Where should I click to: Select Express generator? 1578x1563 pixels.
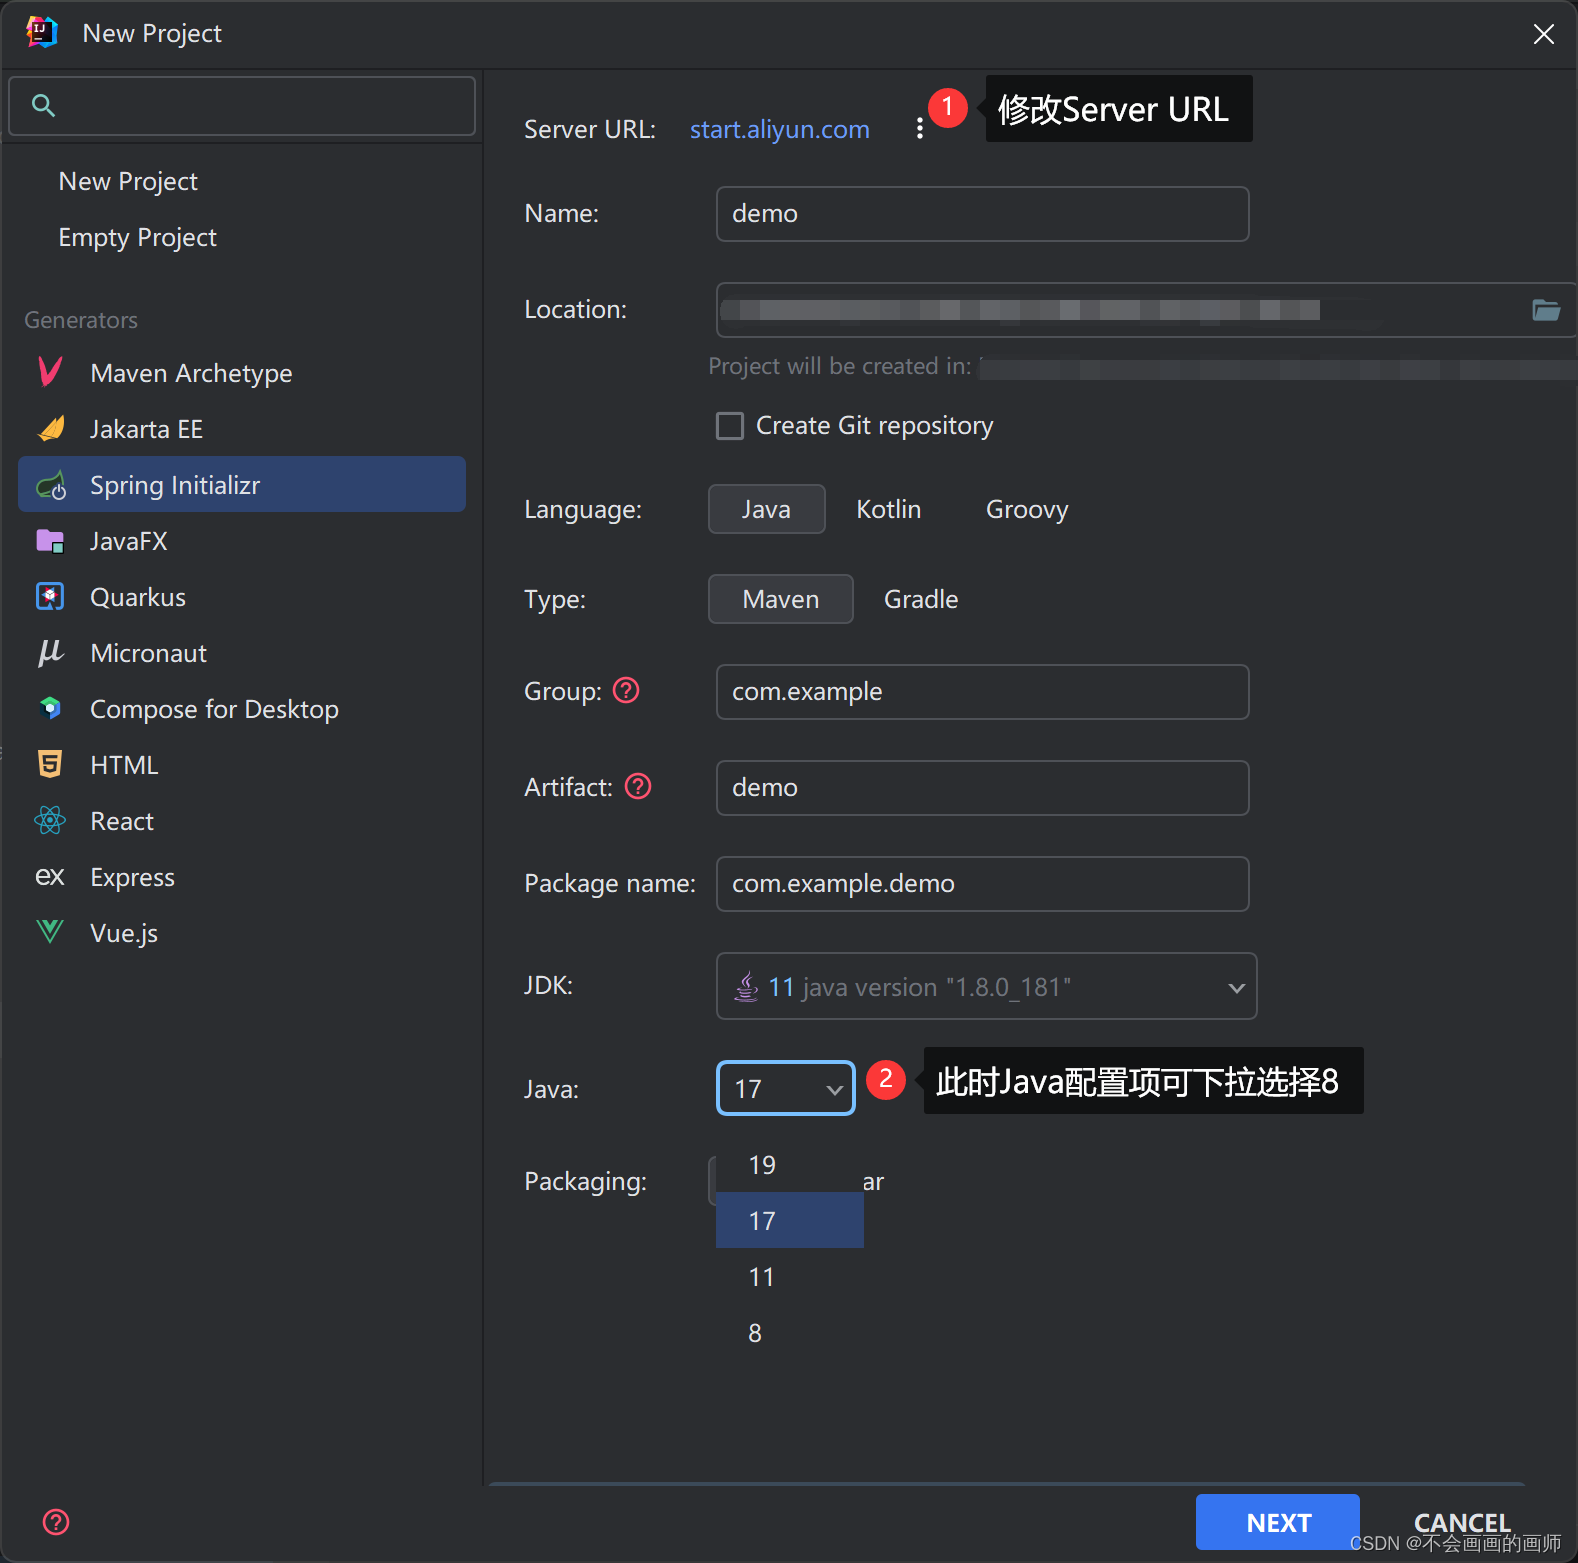point(242,877)
